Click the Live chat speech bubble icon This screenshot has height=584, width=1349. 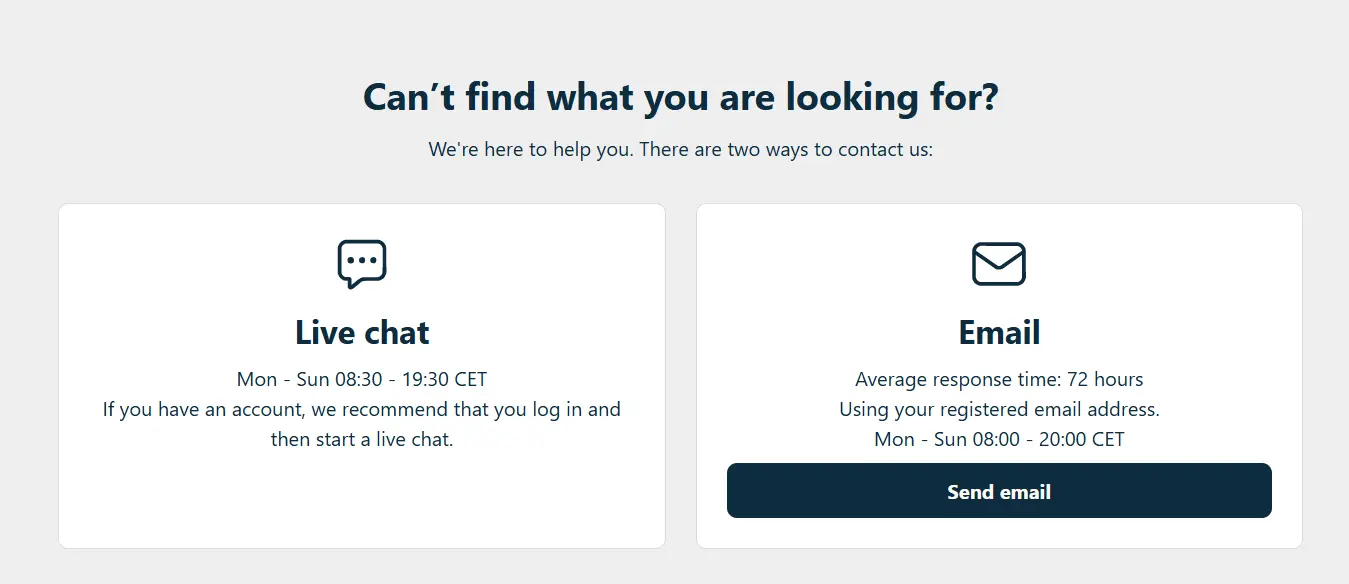pos(361,264)
